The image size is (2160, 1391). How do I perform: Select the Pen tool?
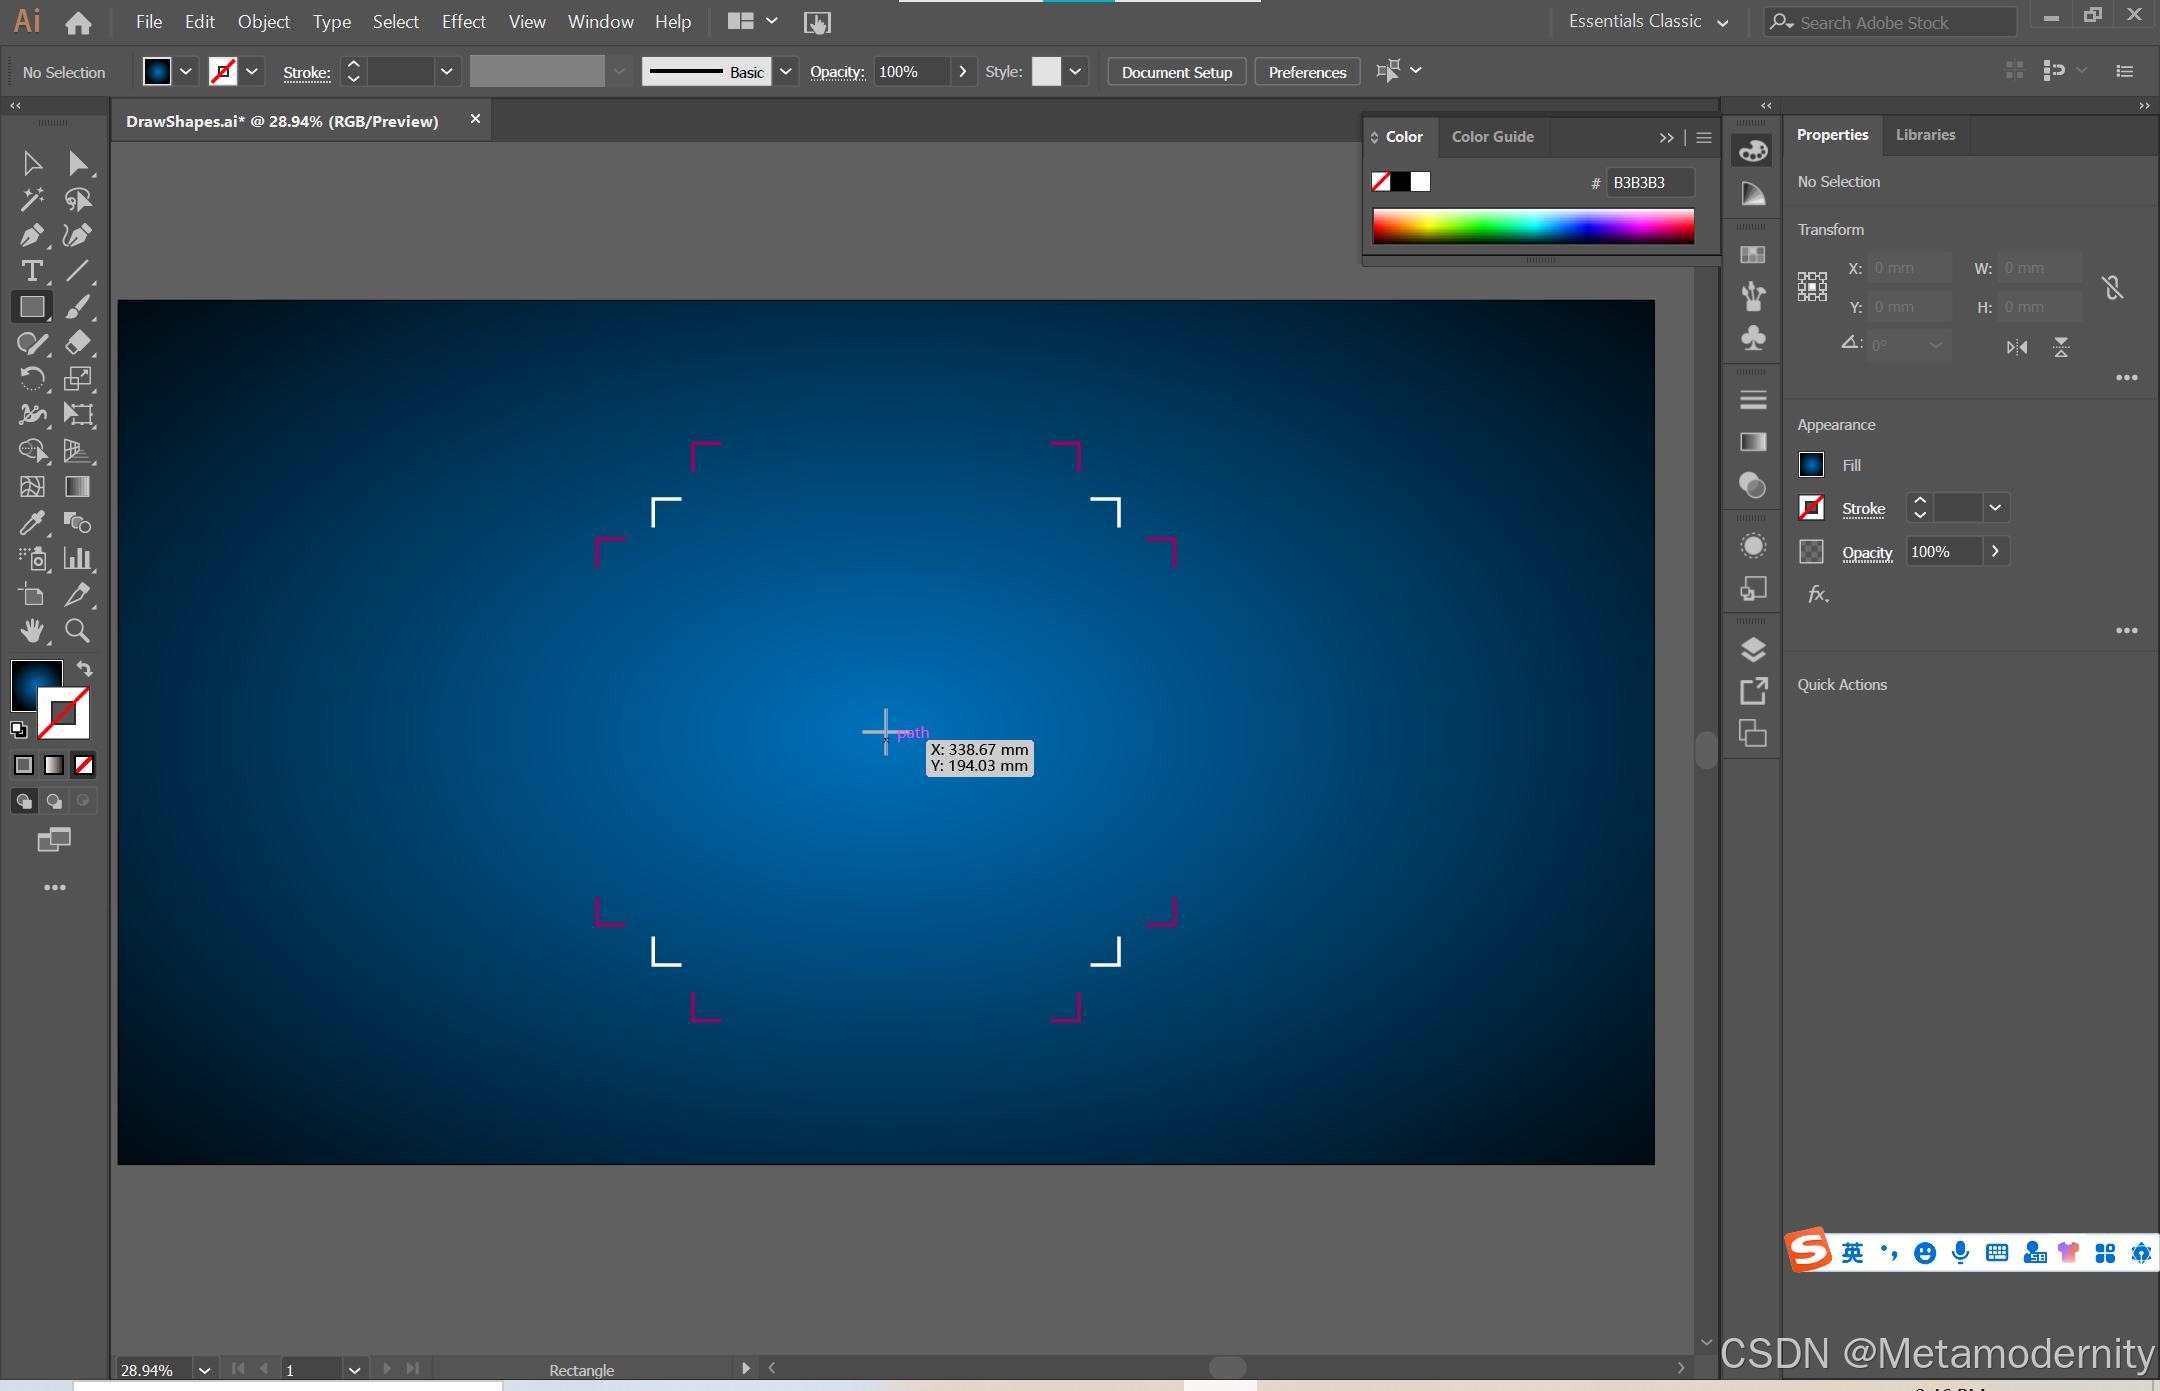click(x=31, y=235)
